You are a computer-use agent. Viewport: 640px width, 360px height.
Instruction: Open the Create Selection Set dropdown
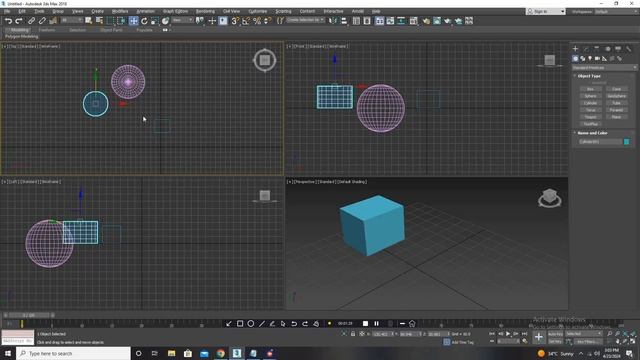pyautogui.click(x=305, y=20)
